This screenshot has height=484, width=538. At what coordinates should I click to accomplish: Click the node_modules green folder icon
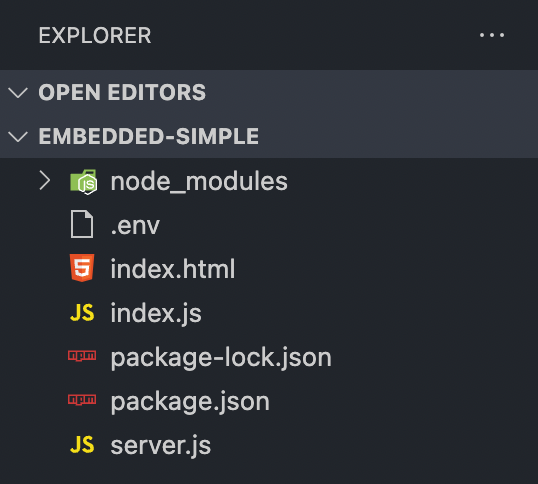(x=83, y=181)
